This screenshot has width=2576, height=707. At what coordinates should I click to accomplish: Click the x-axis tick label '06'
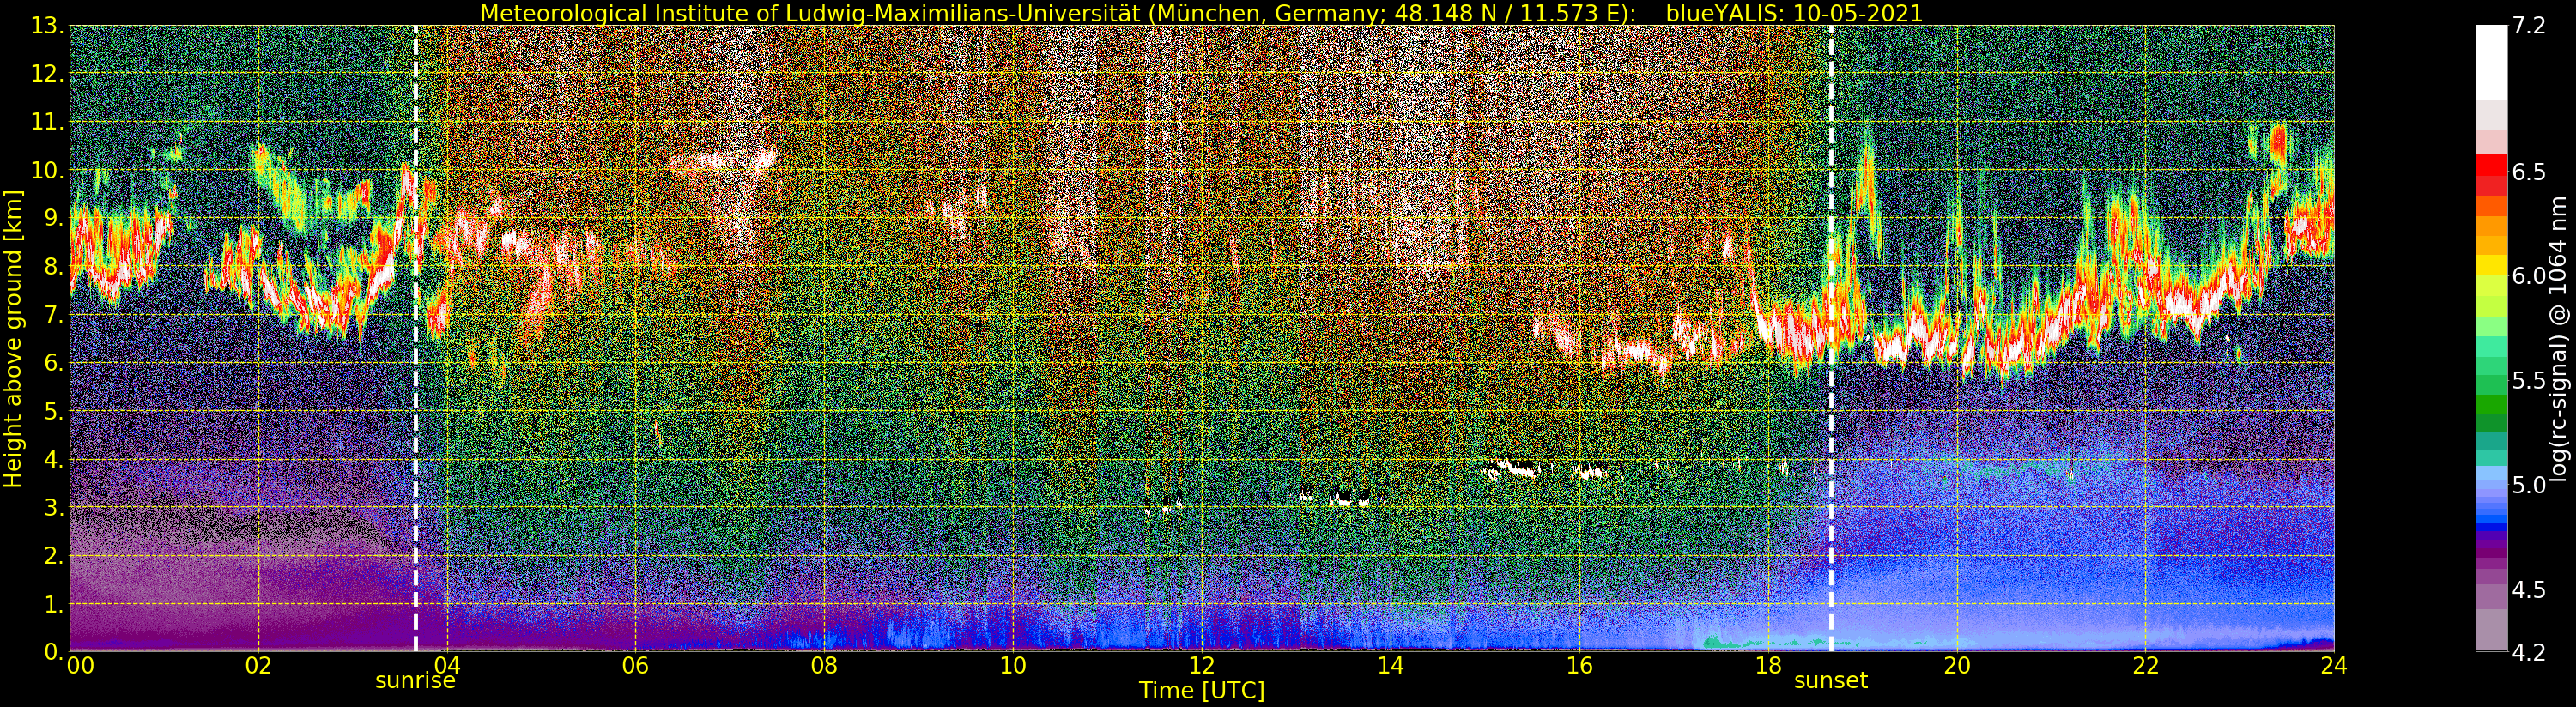635,666
